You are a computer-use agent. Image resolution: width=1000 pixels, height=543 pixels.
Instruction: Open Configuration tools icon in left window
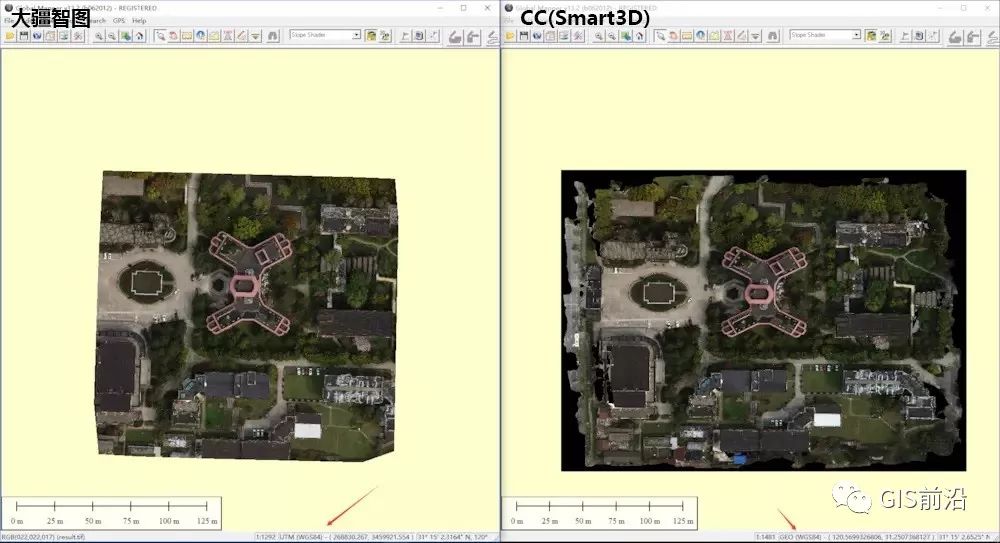click(78, 36)
